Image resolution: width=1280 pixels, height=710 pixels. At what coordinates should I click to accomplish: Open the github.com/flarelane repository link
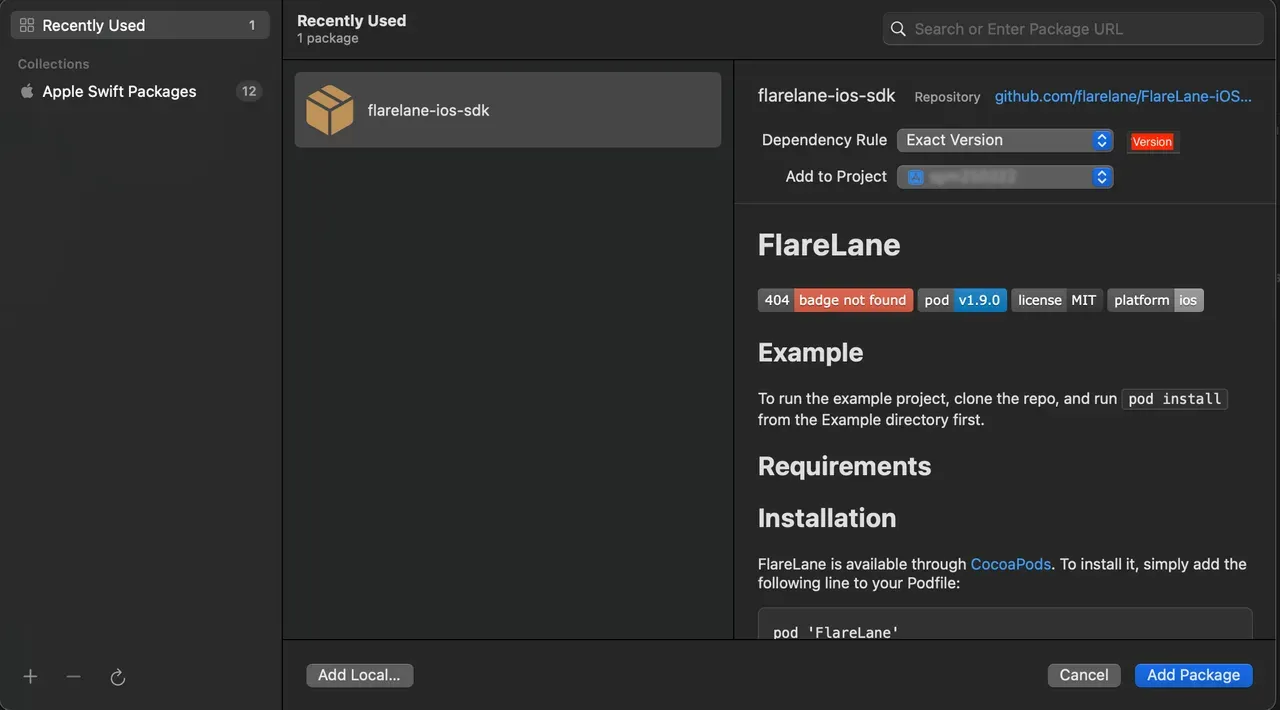coord(1123,96)
